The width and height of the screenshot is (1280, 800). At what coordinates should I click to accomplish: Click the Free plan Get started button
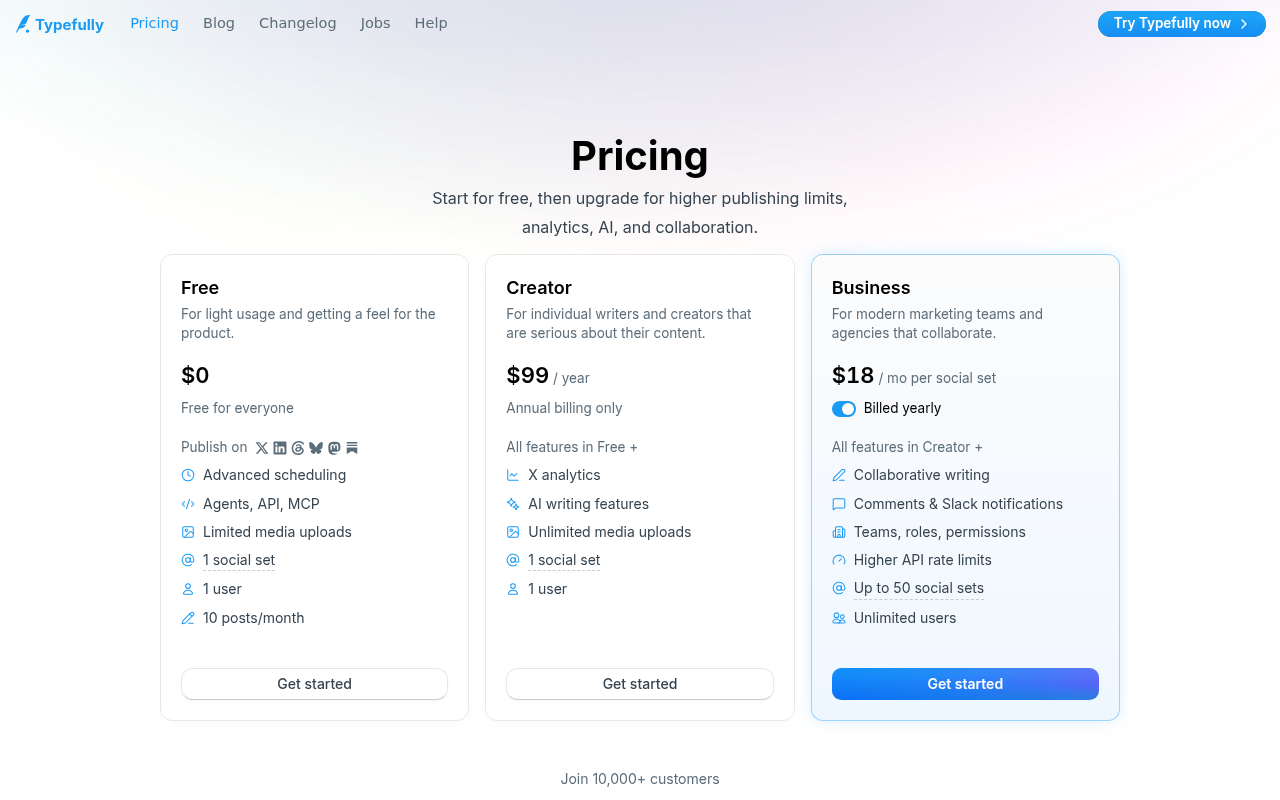[314, 684]
